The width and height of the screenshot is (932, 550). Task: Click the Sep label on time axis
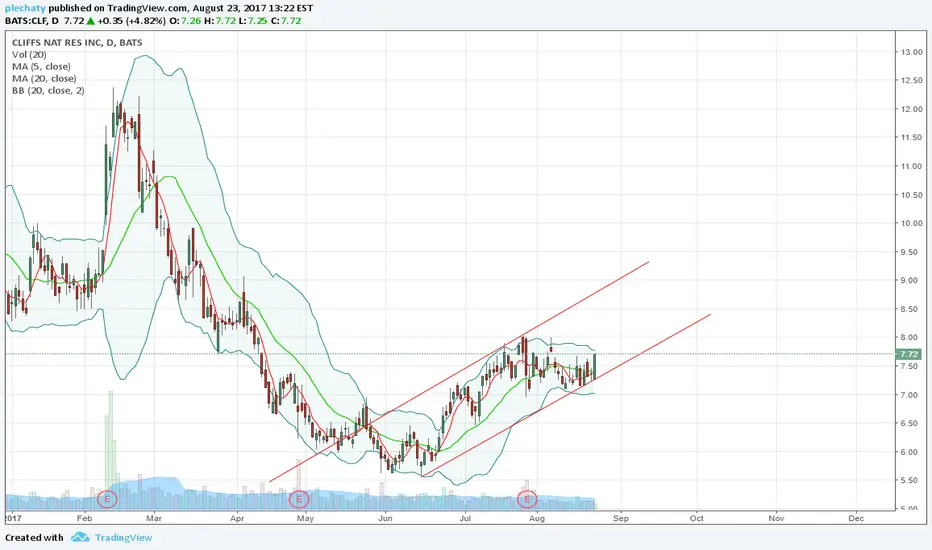pyautogui.click(x=621, y=518)
